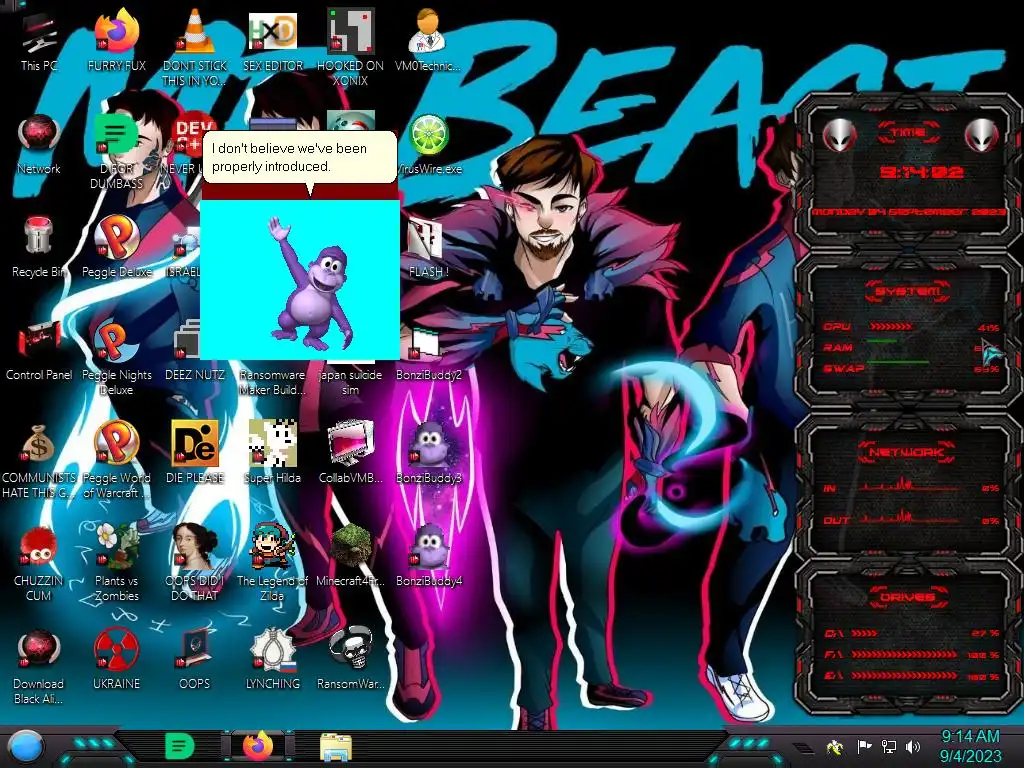Launch Peggle Nights Deluxe
1024x768 pixels.
point(116,357)
